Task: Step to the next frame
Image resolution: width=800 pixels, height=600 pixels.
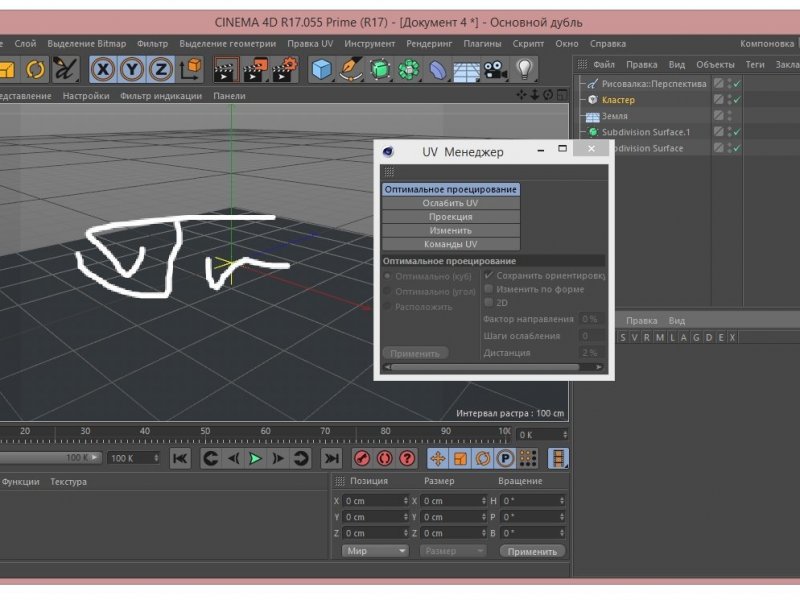Action: pos(278,458)
